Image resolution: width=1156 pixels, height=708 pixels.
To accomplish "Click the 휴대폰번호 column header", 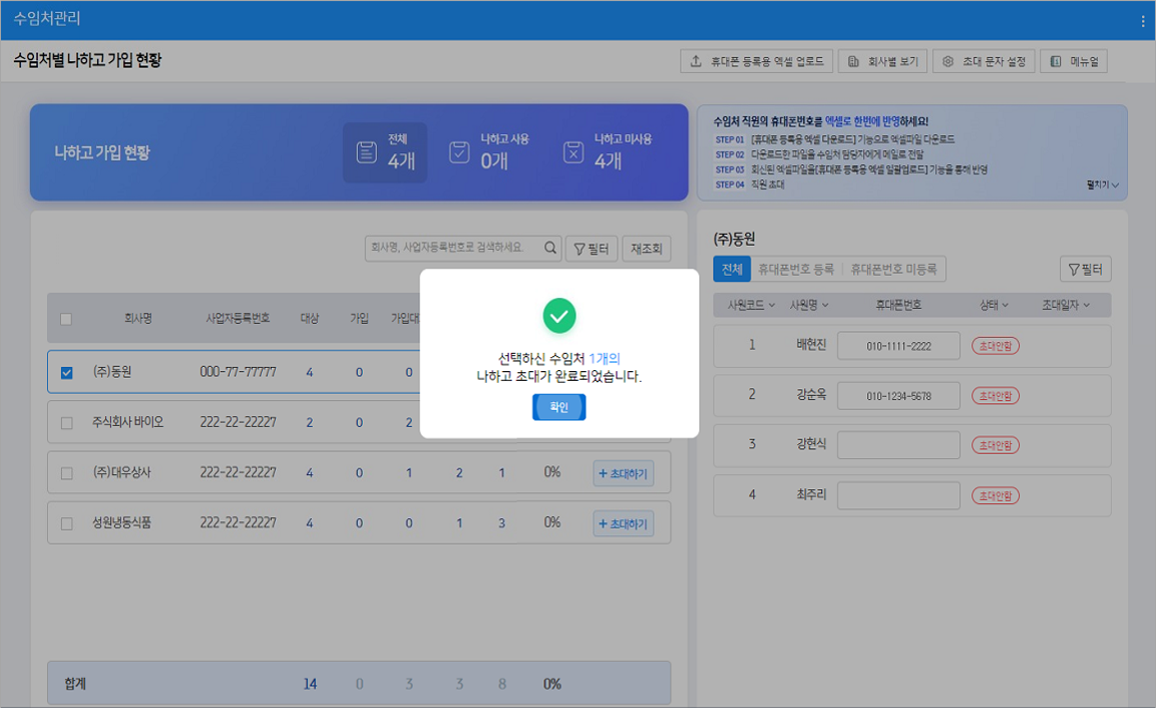I will pos(898,305).
